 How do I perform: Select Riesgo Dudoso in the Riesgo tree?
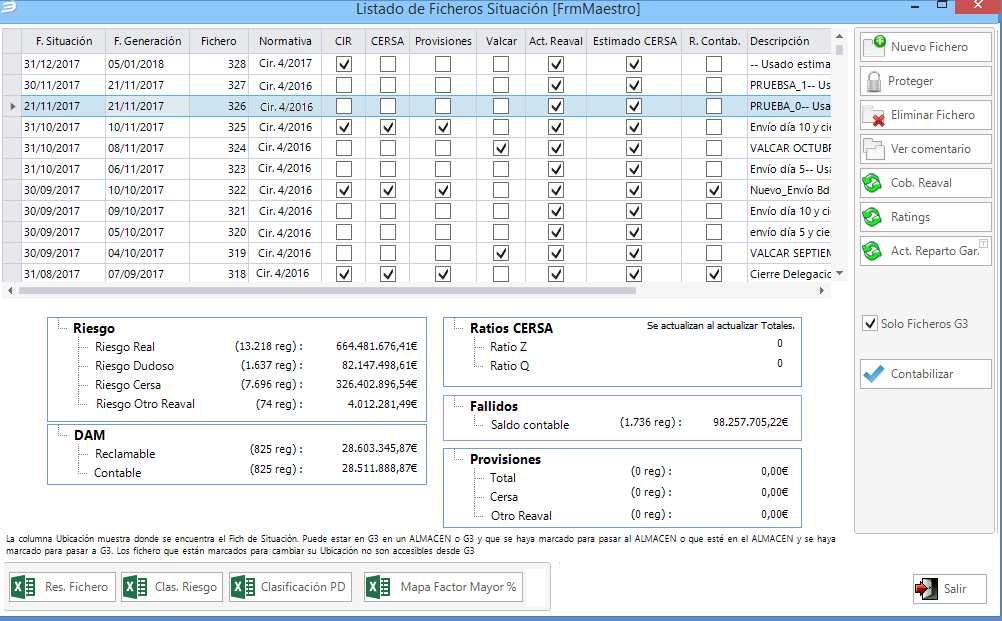tap(134, 366)
